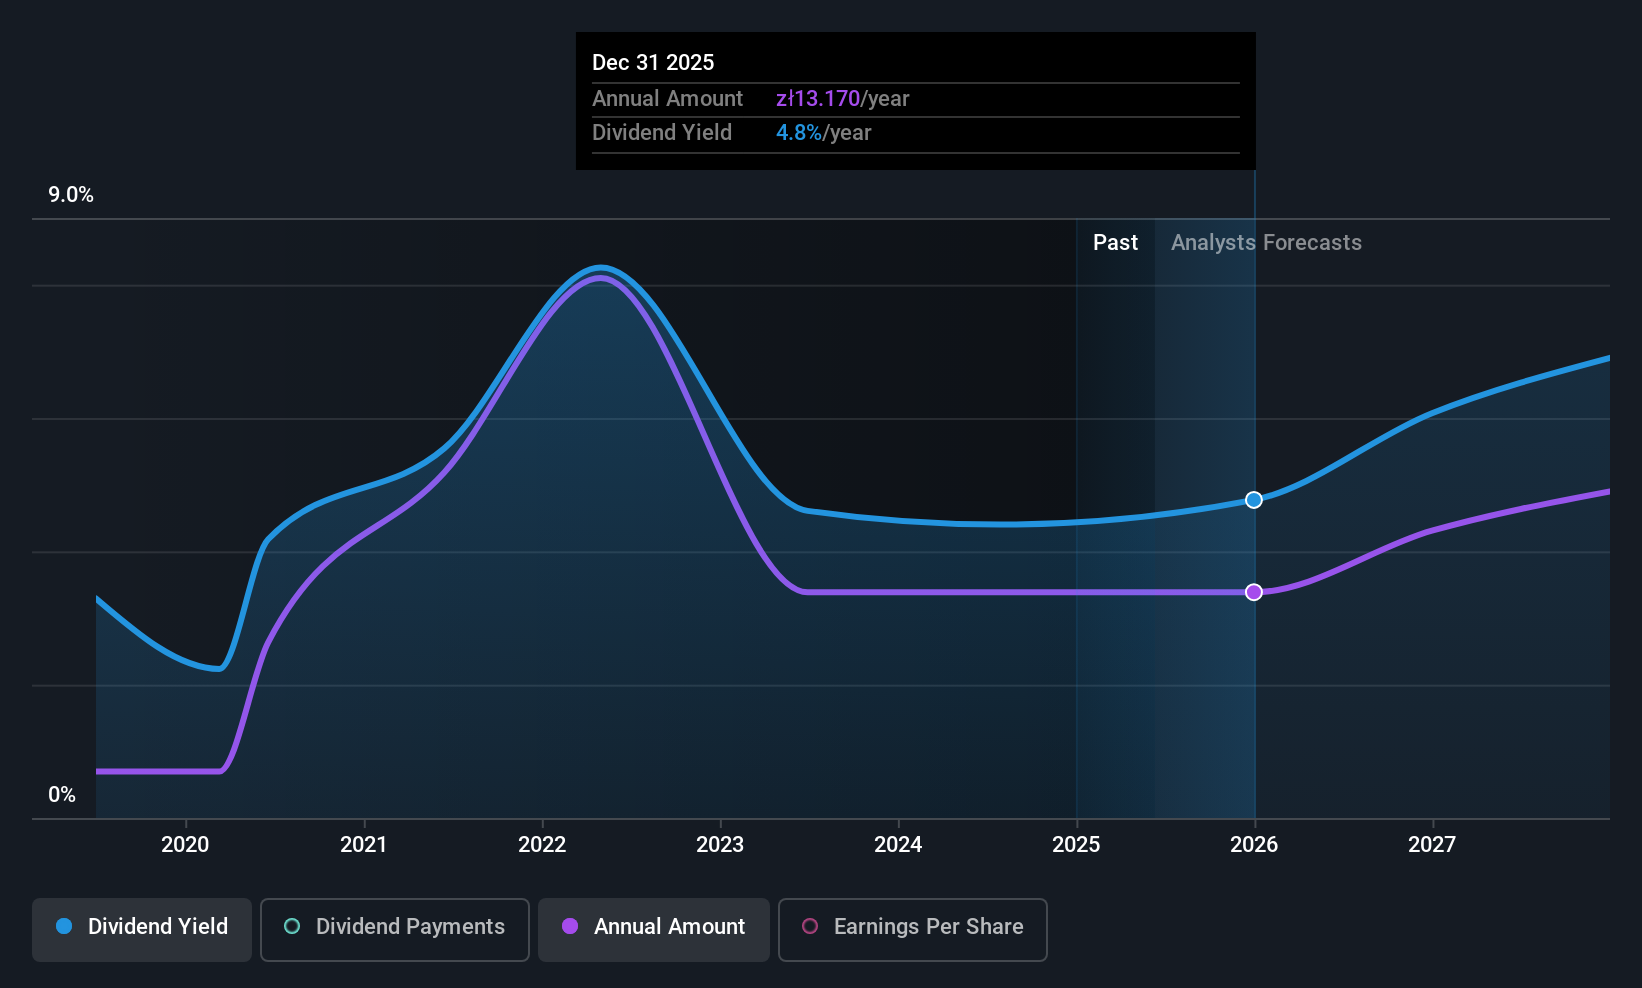Click the 2027 x-axis label

pos(1432,844)
